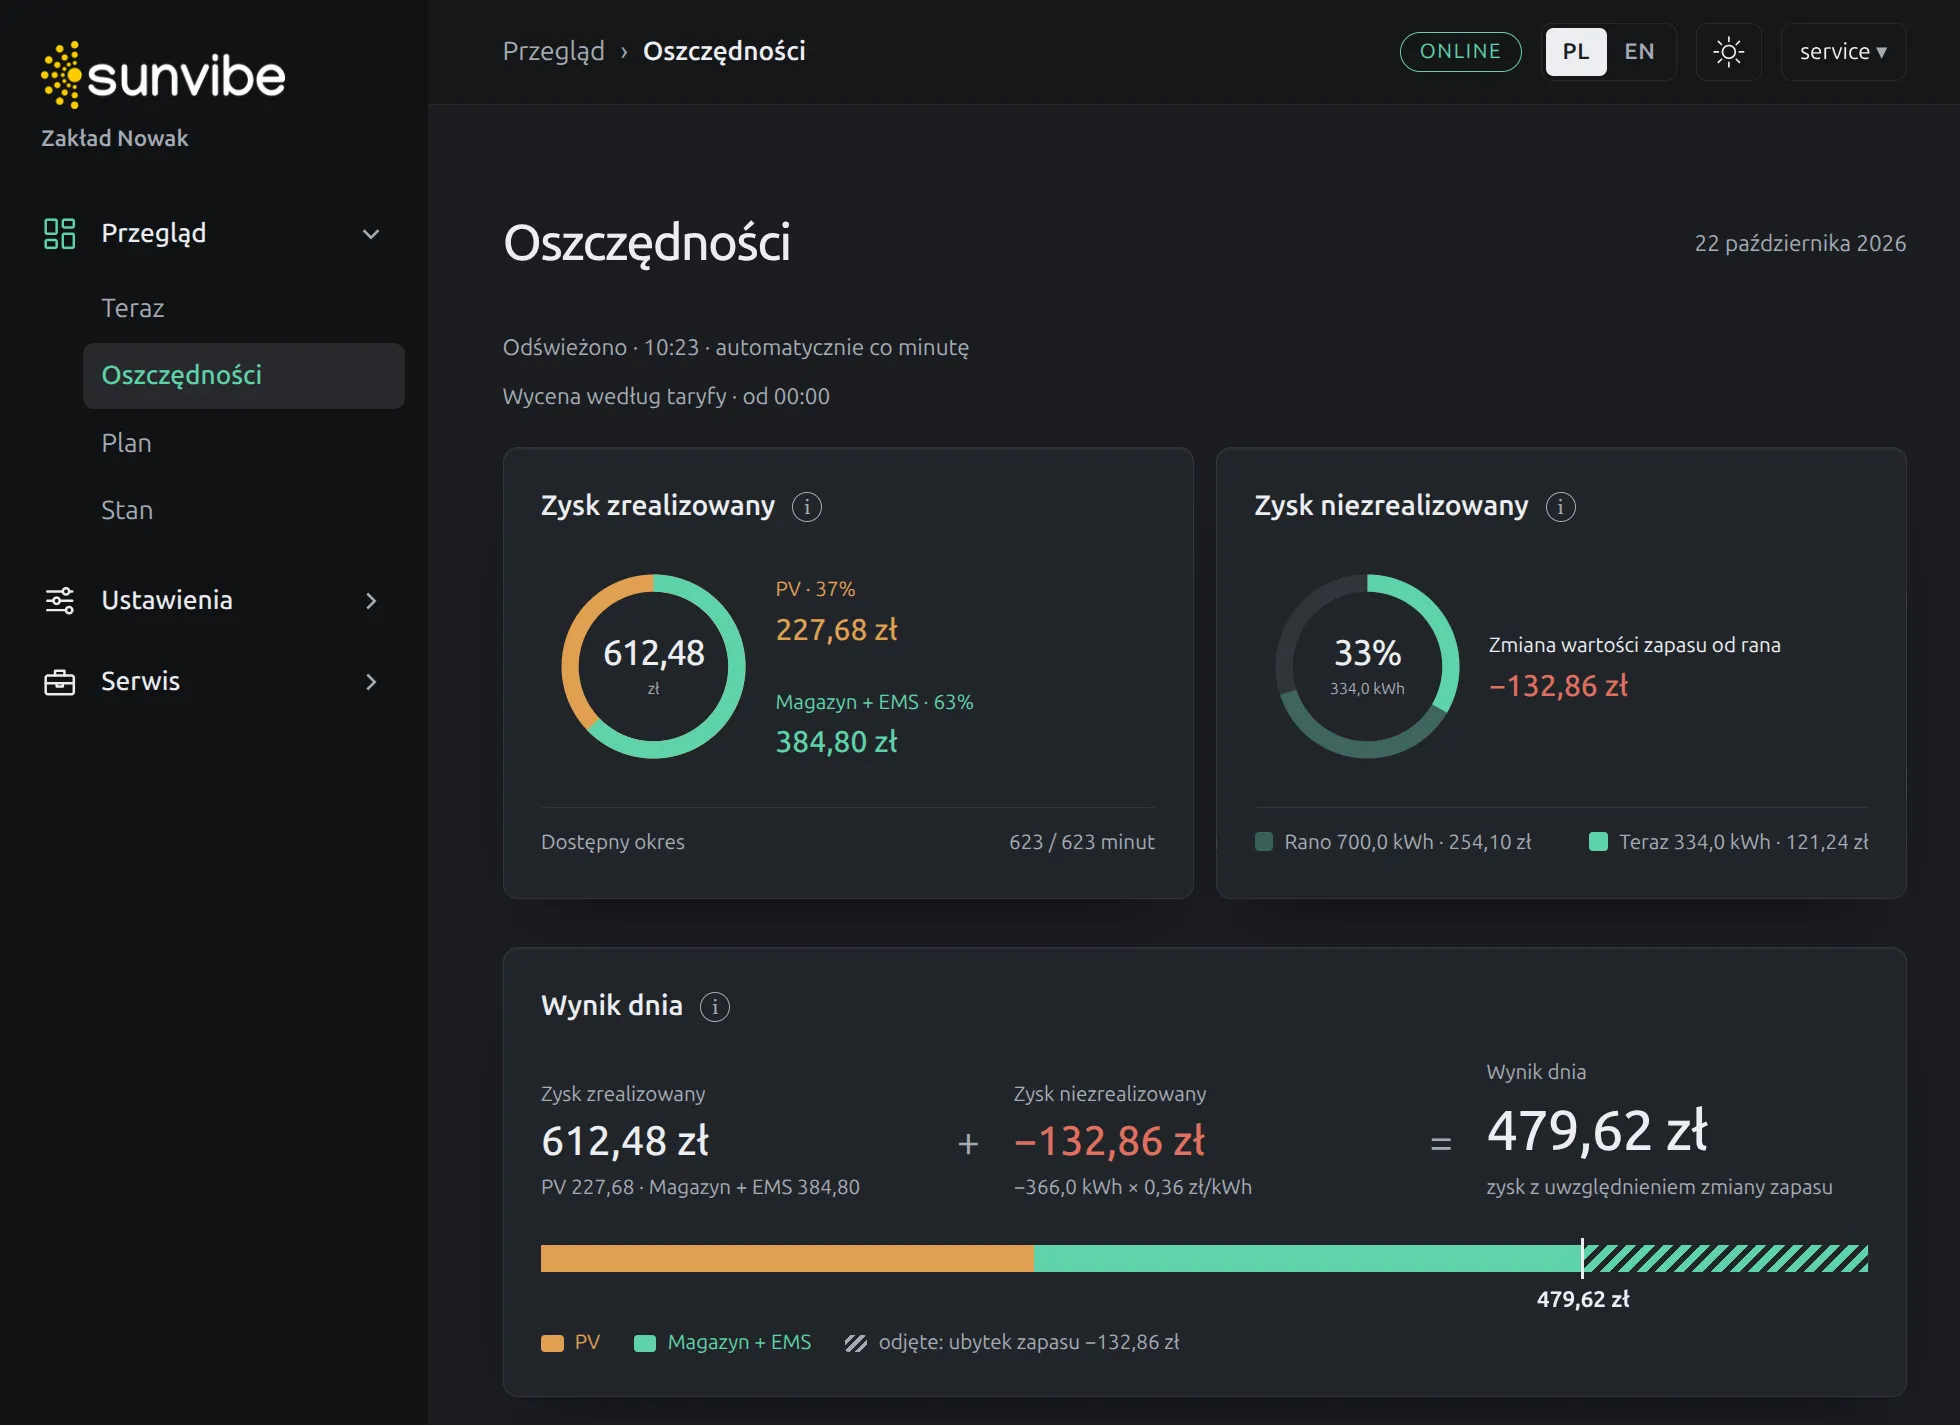Click the date 22 października 2026
Image resolution: width=1960 pixels, height=1425 pixels.
tap(1800, 243)
